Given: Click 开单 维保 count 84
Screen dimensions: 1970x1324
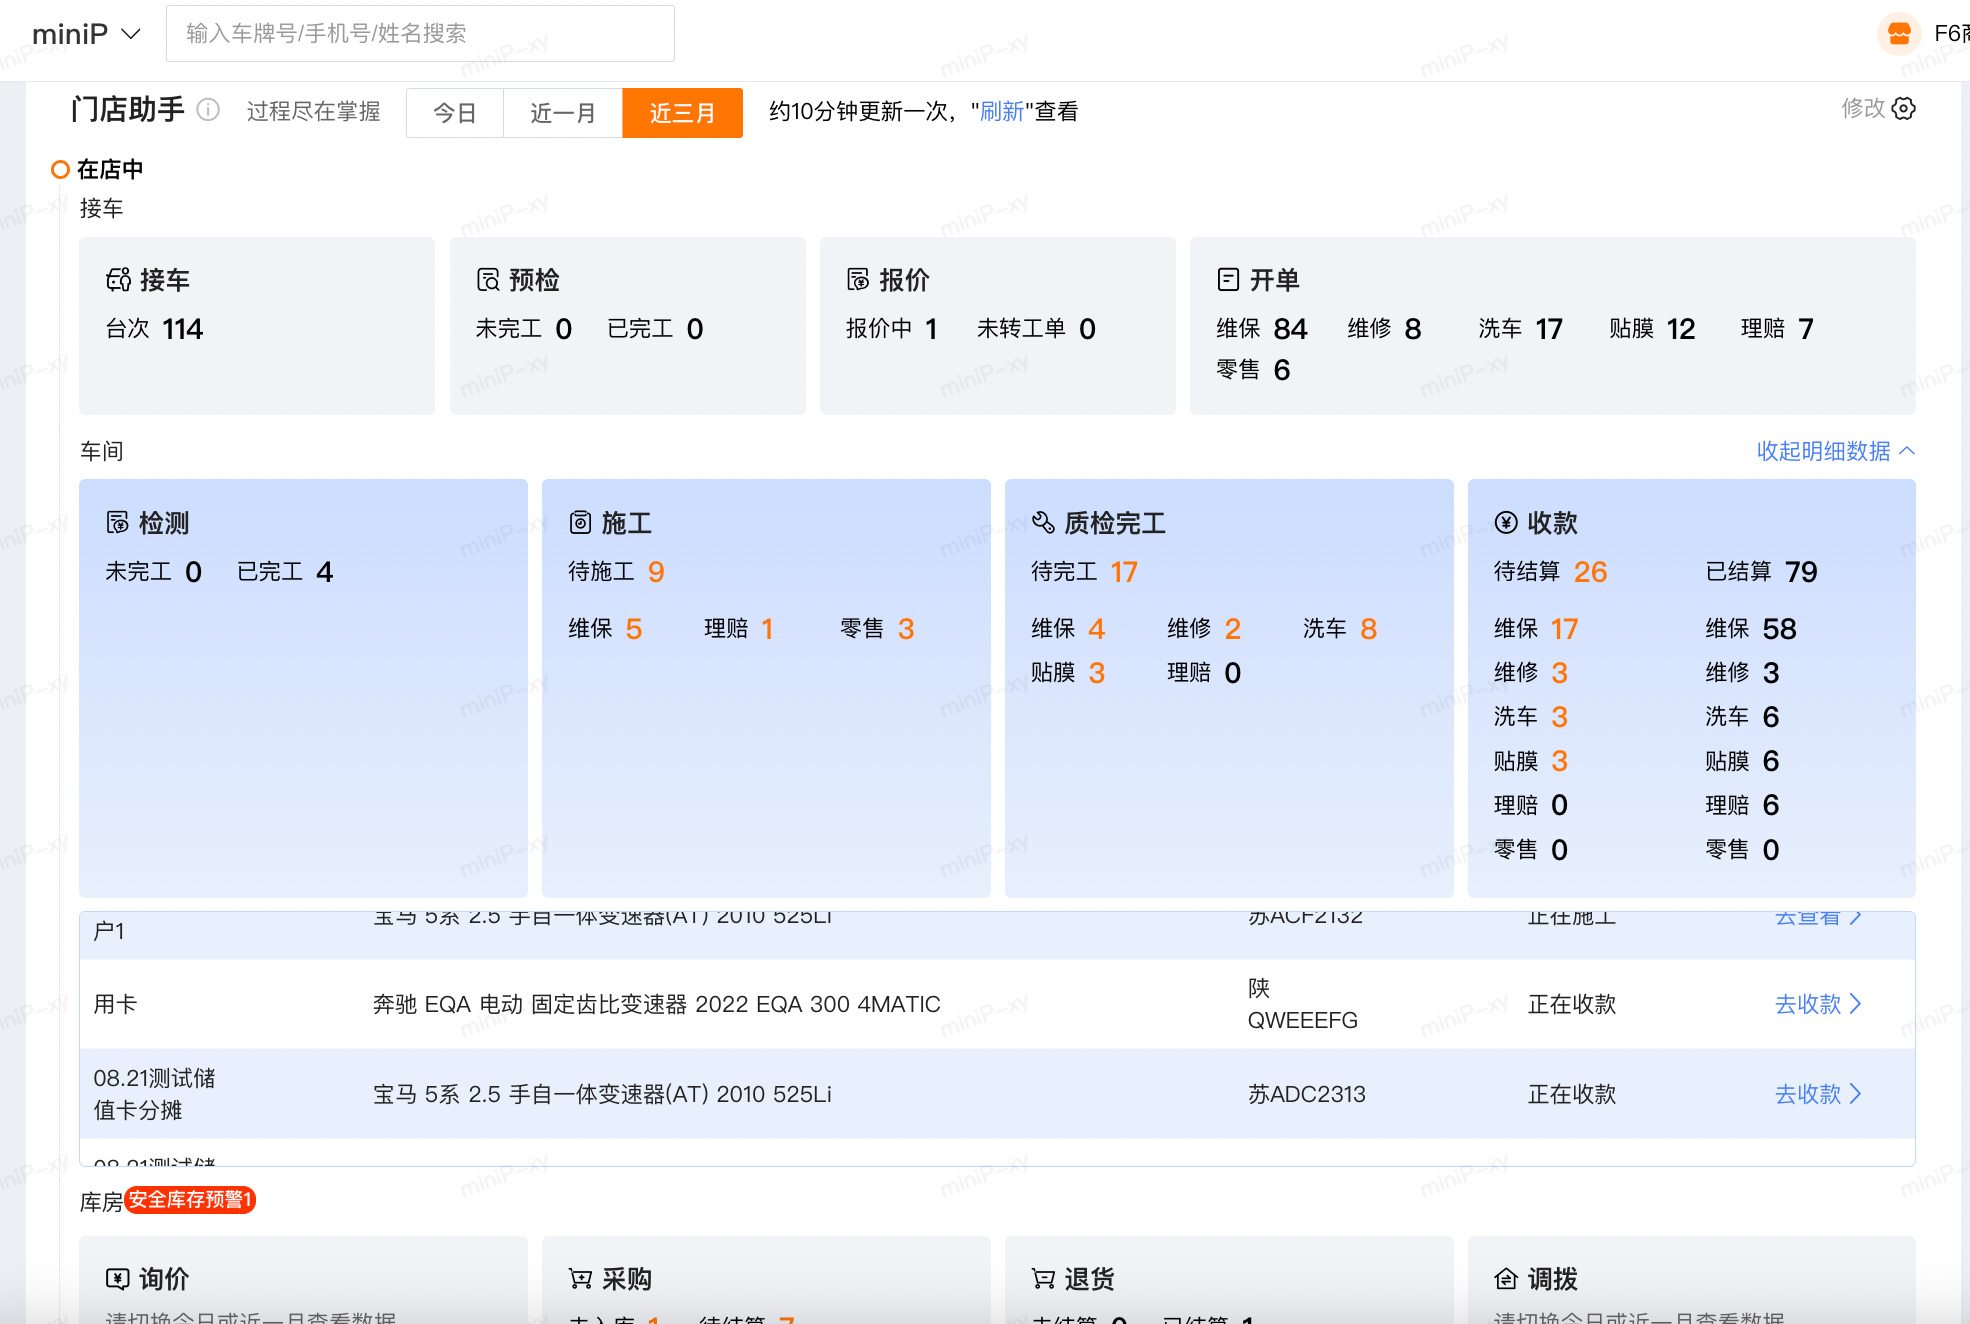Looking at the screenshot, I should pyautogui.click(x=1290, y=329).
